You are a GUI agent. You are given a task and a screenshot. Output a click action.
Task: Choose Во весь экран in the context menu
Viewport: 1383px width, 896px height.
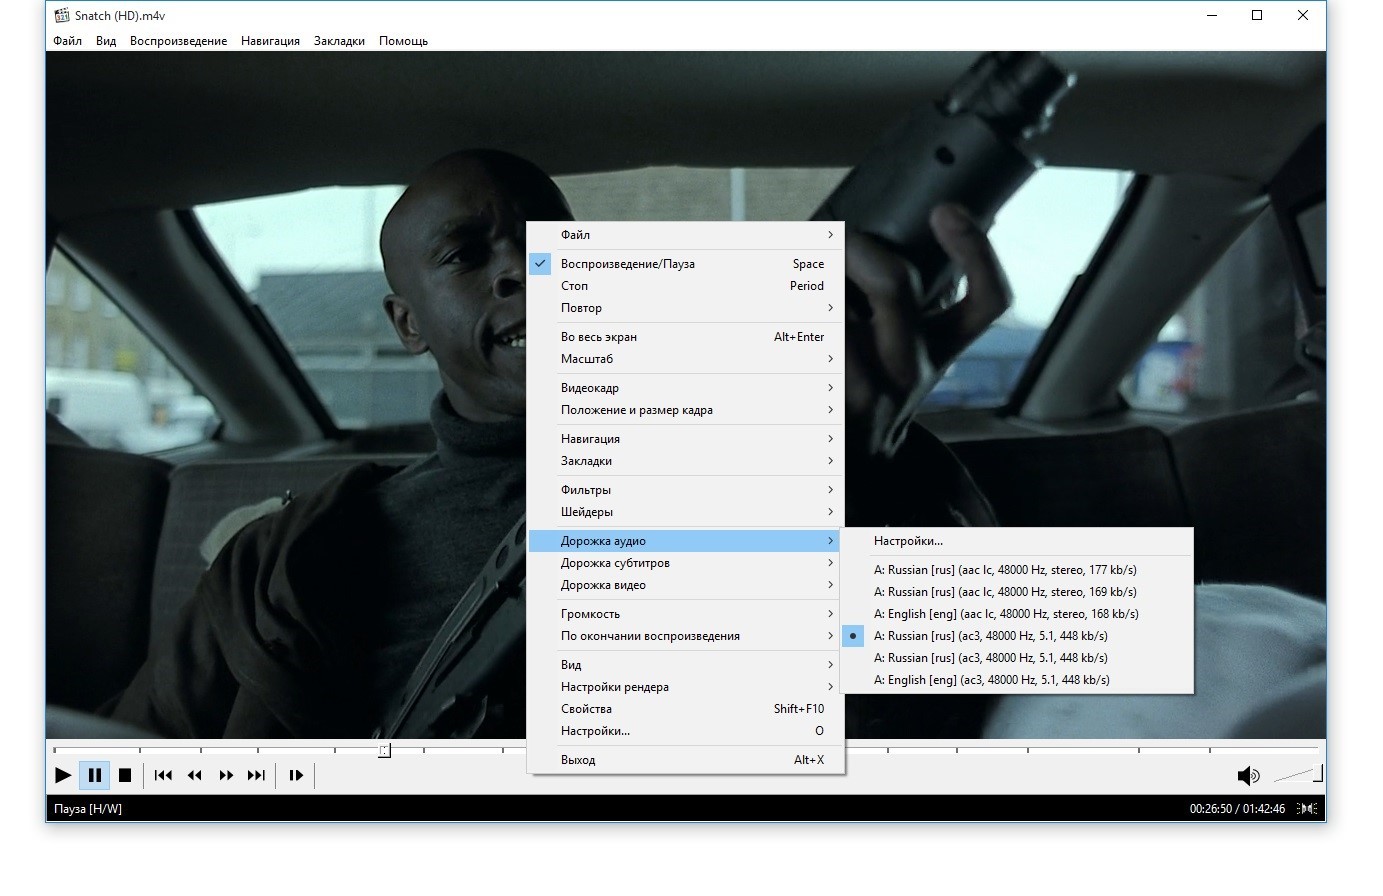pos(686,337)
